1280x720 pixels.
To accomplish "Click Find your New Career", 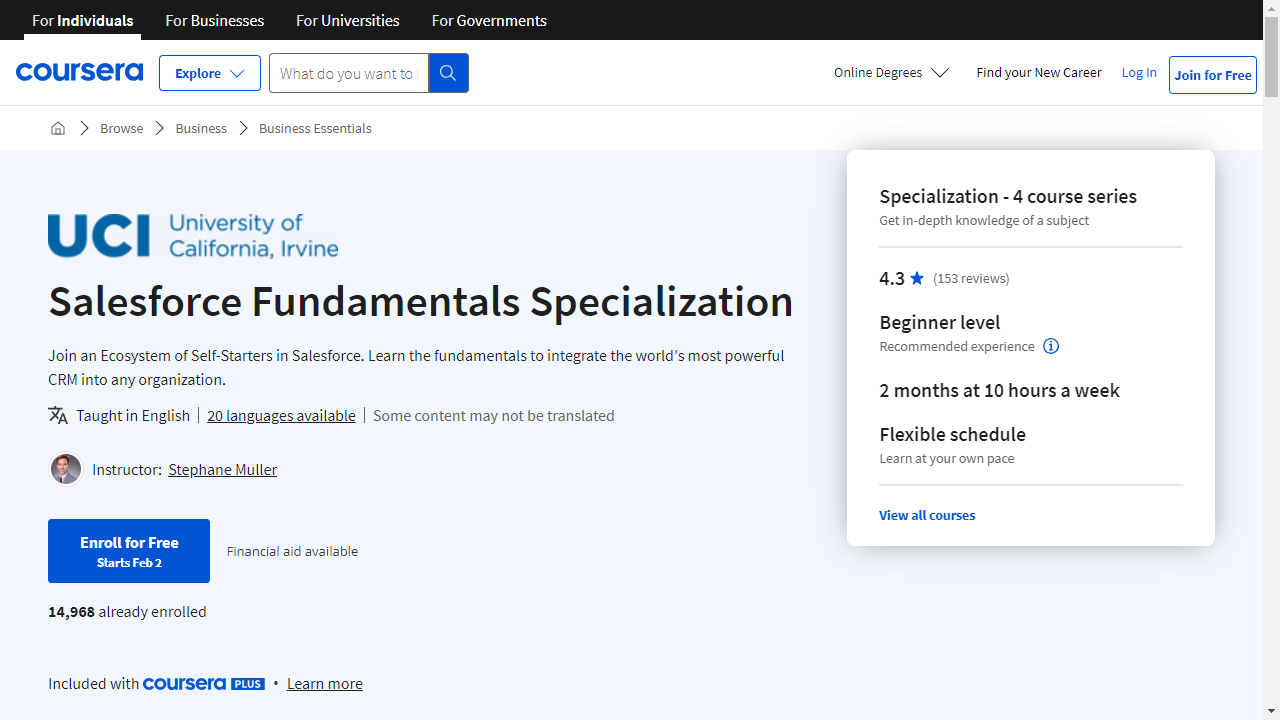I will tap(1039, 72).
